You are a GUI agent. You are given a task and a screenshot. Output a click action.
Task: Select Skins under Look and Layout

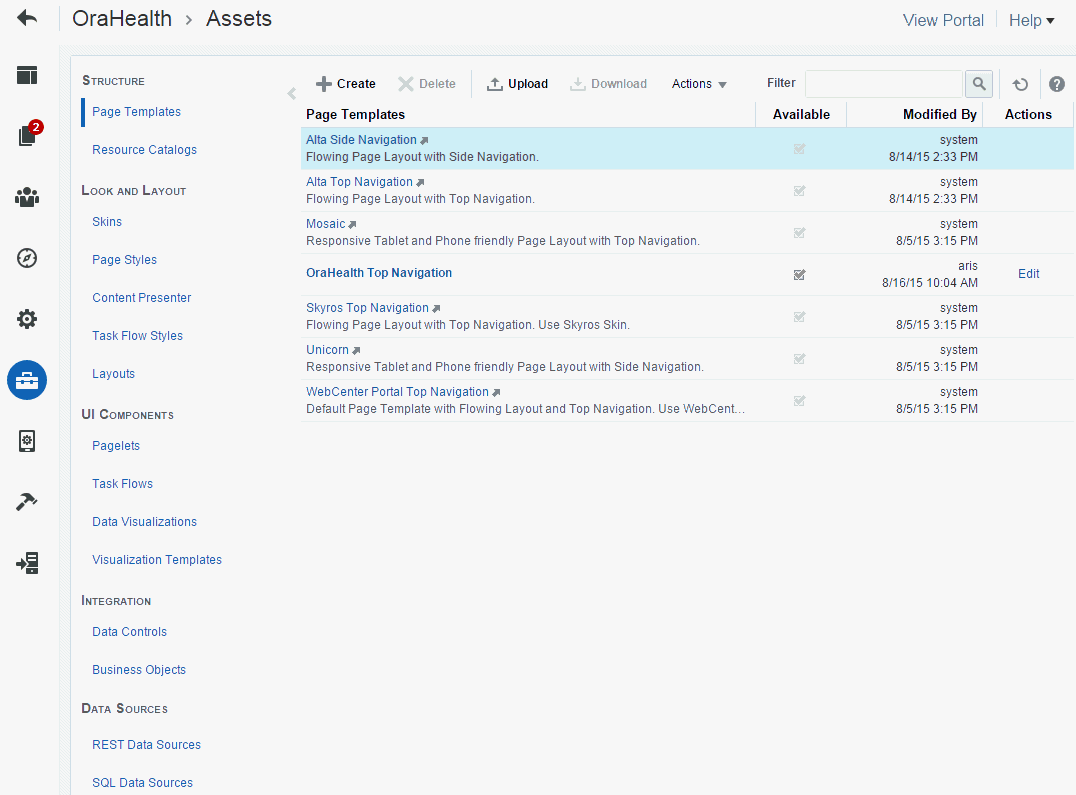[x=107, y=222]
